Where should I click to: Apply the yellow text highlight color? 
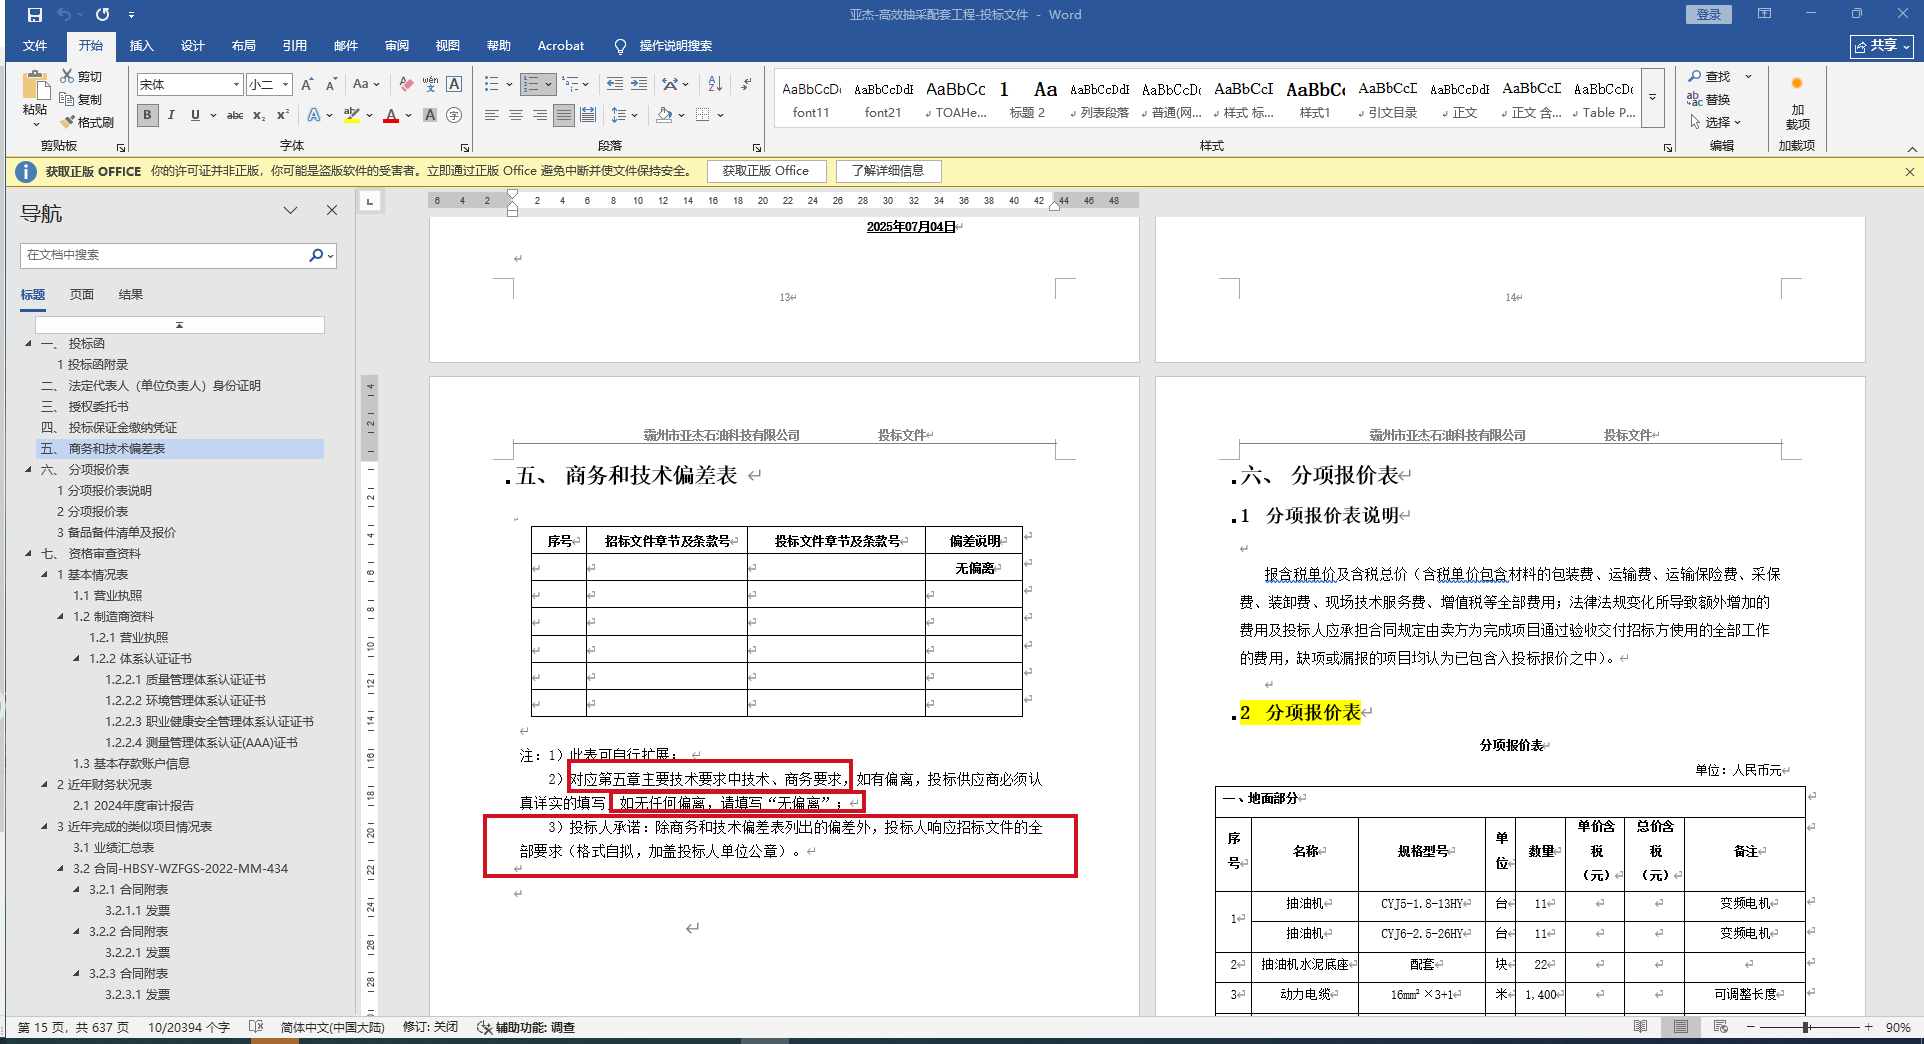352,115
